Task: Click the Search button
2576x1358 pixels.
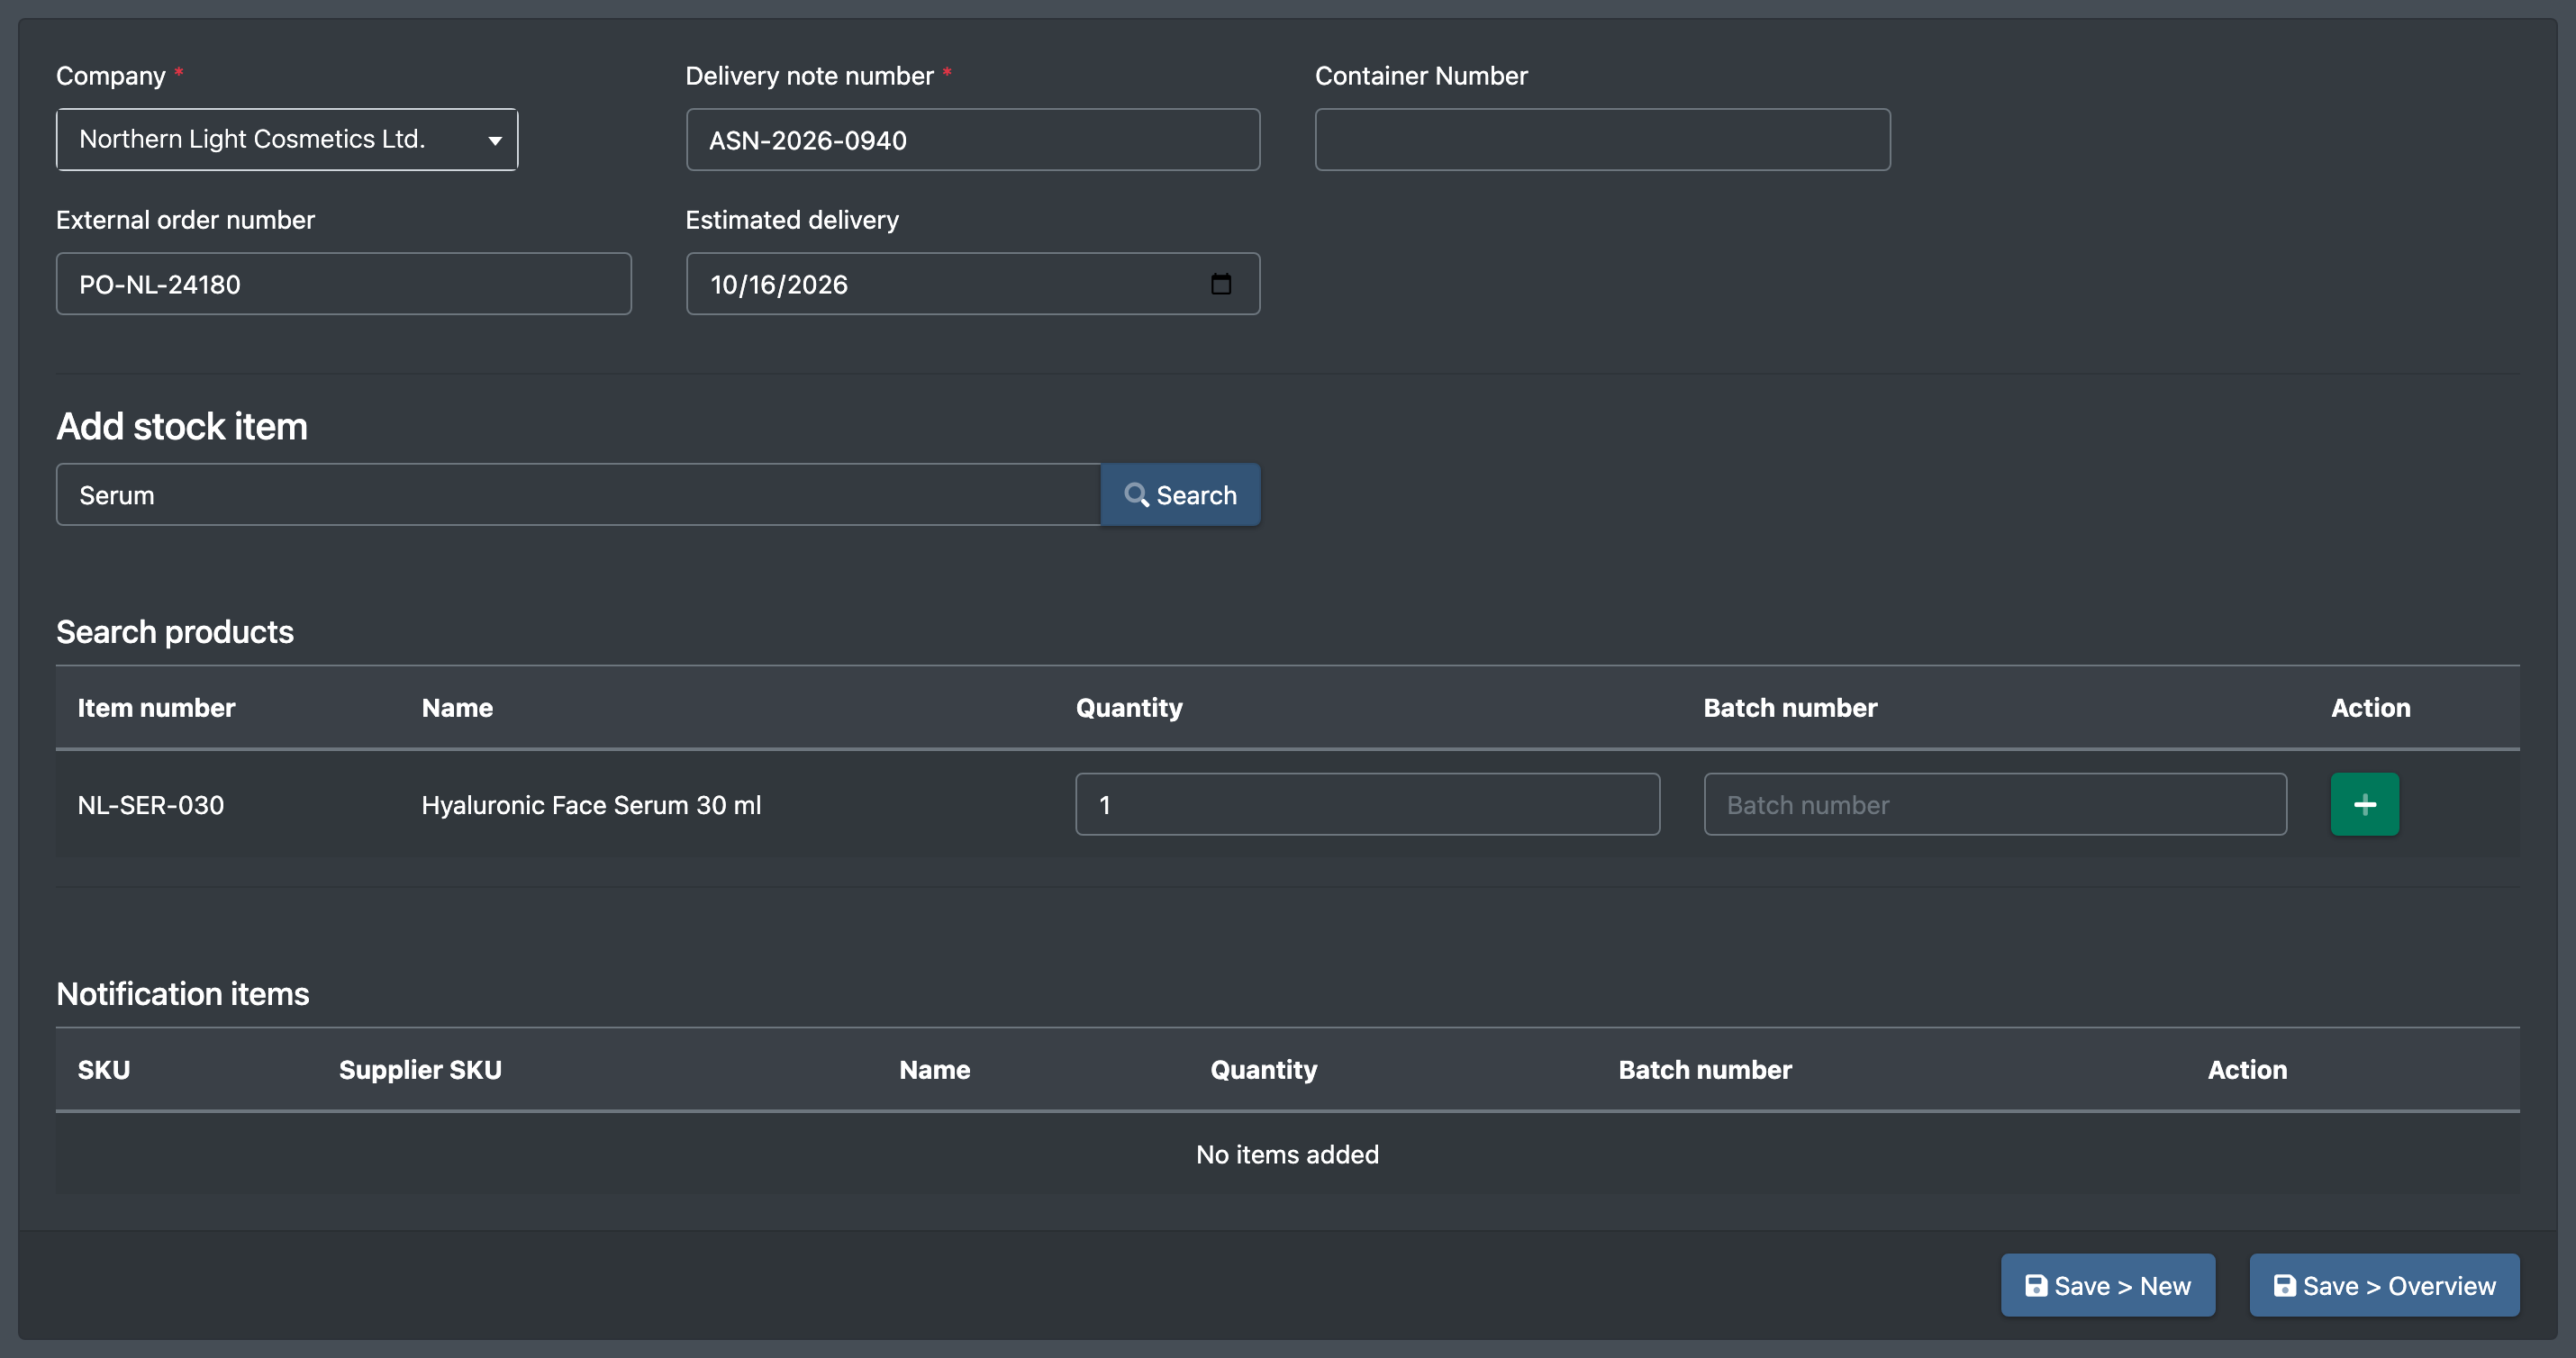Action: click(x=1181, y=494)
